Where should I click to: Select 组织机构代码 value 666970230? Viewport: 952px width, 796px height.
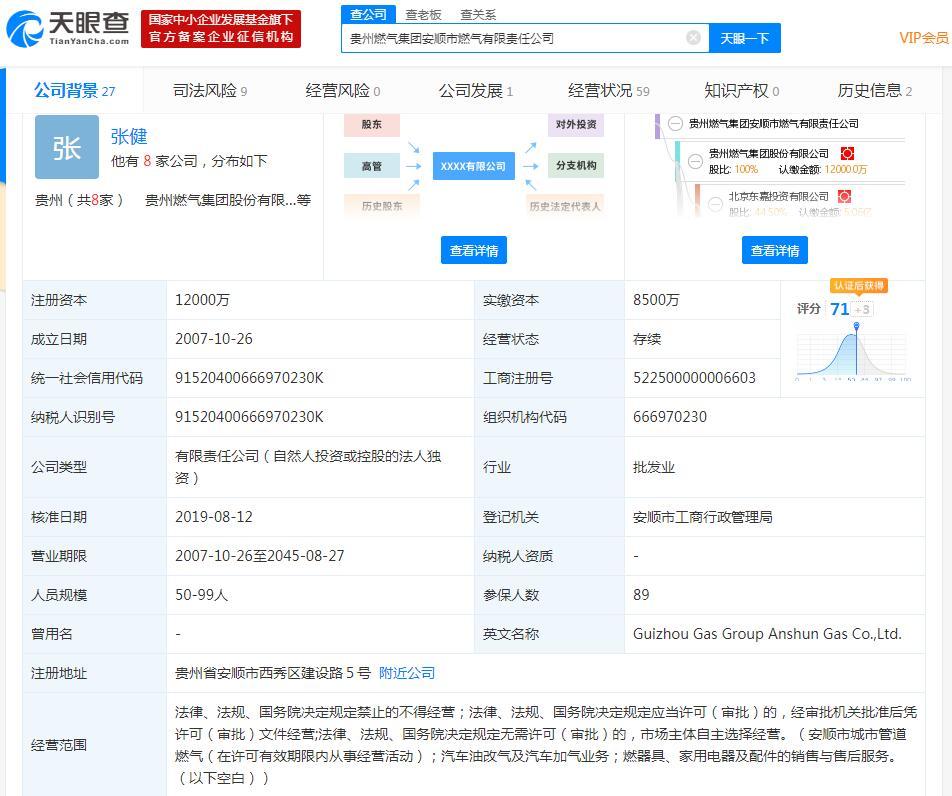[x=670, y=417]
